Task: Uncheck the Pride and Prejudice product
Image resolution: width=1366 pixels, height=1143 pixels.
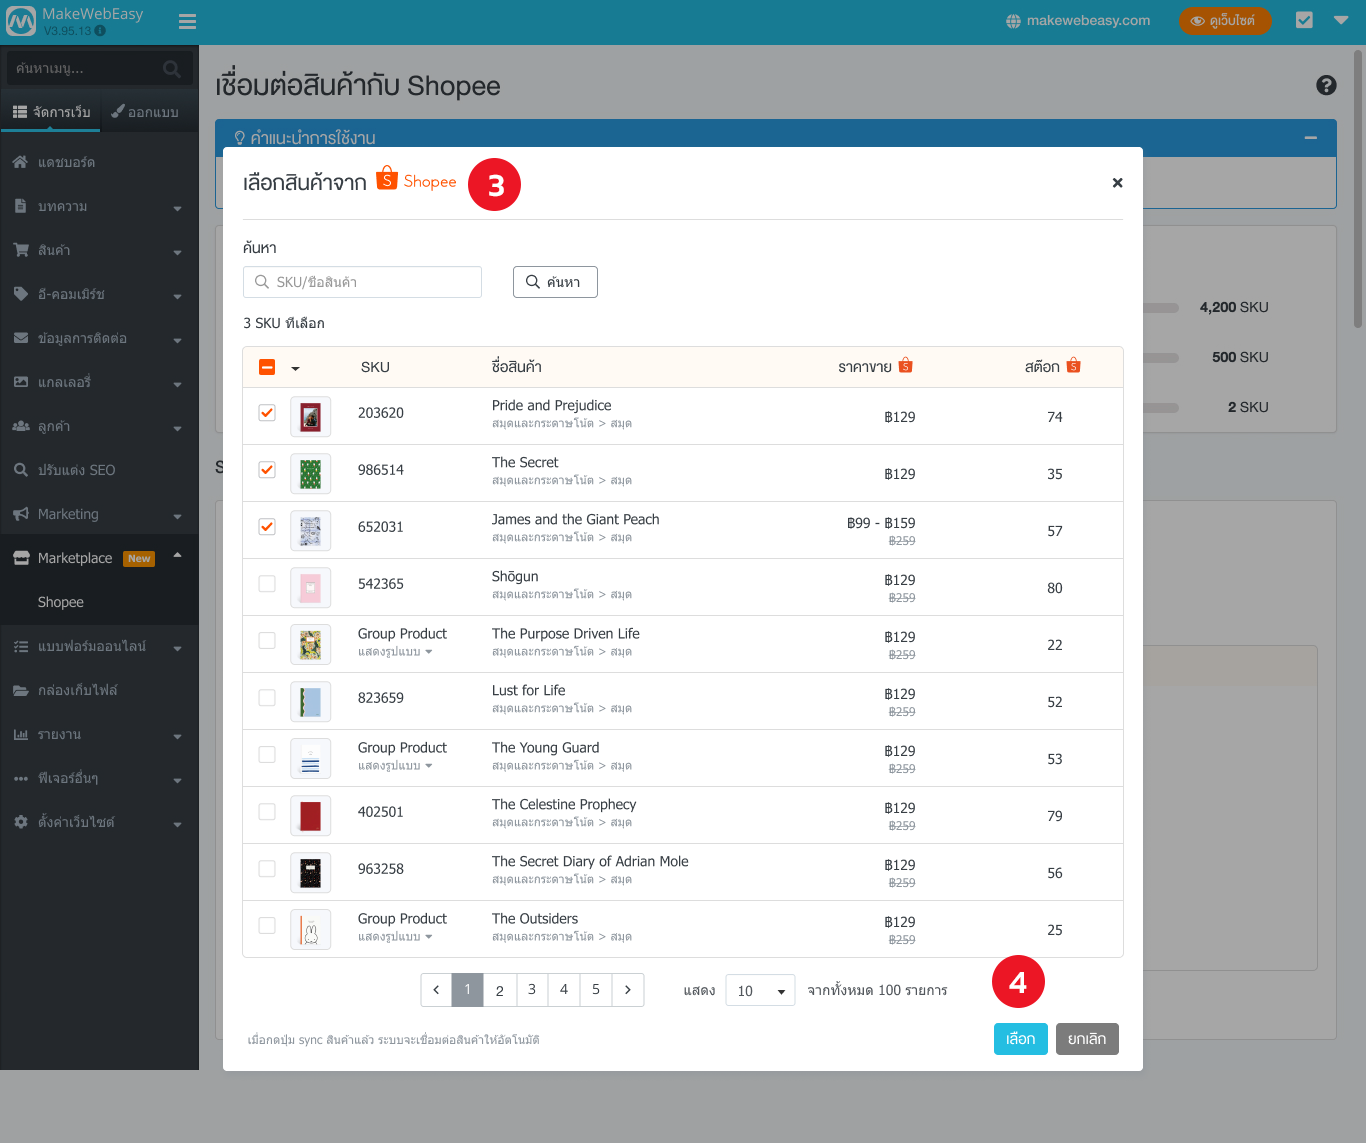Action: [266, 411]
